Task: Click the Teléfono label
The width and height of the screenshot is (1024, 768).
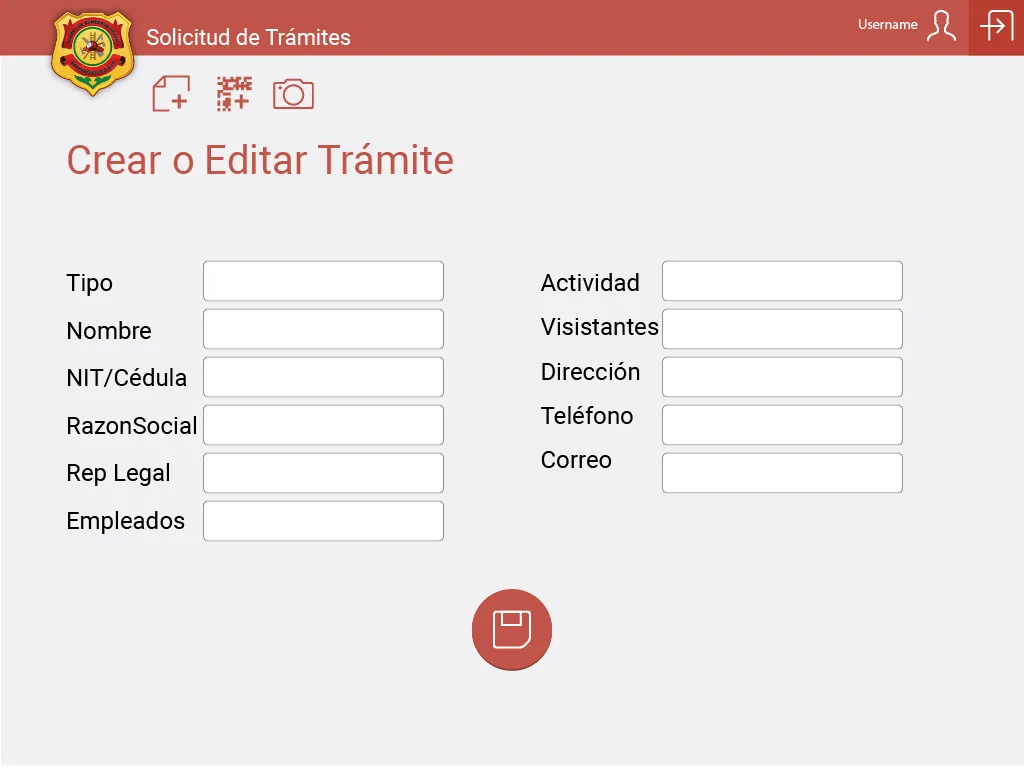Action: click(587, 416)
